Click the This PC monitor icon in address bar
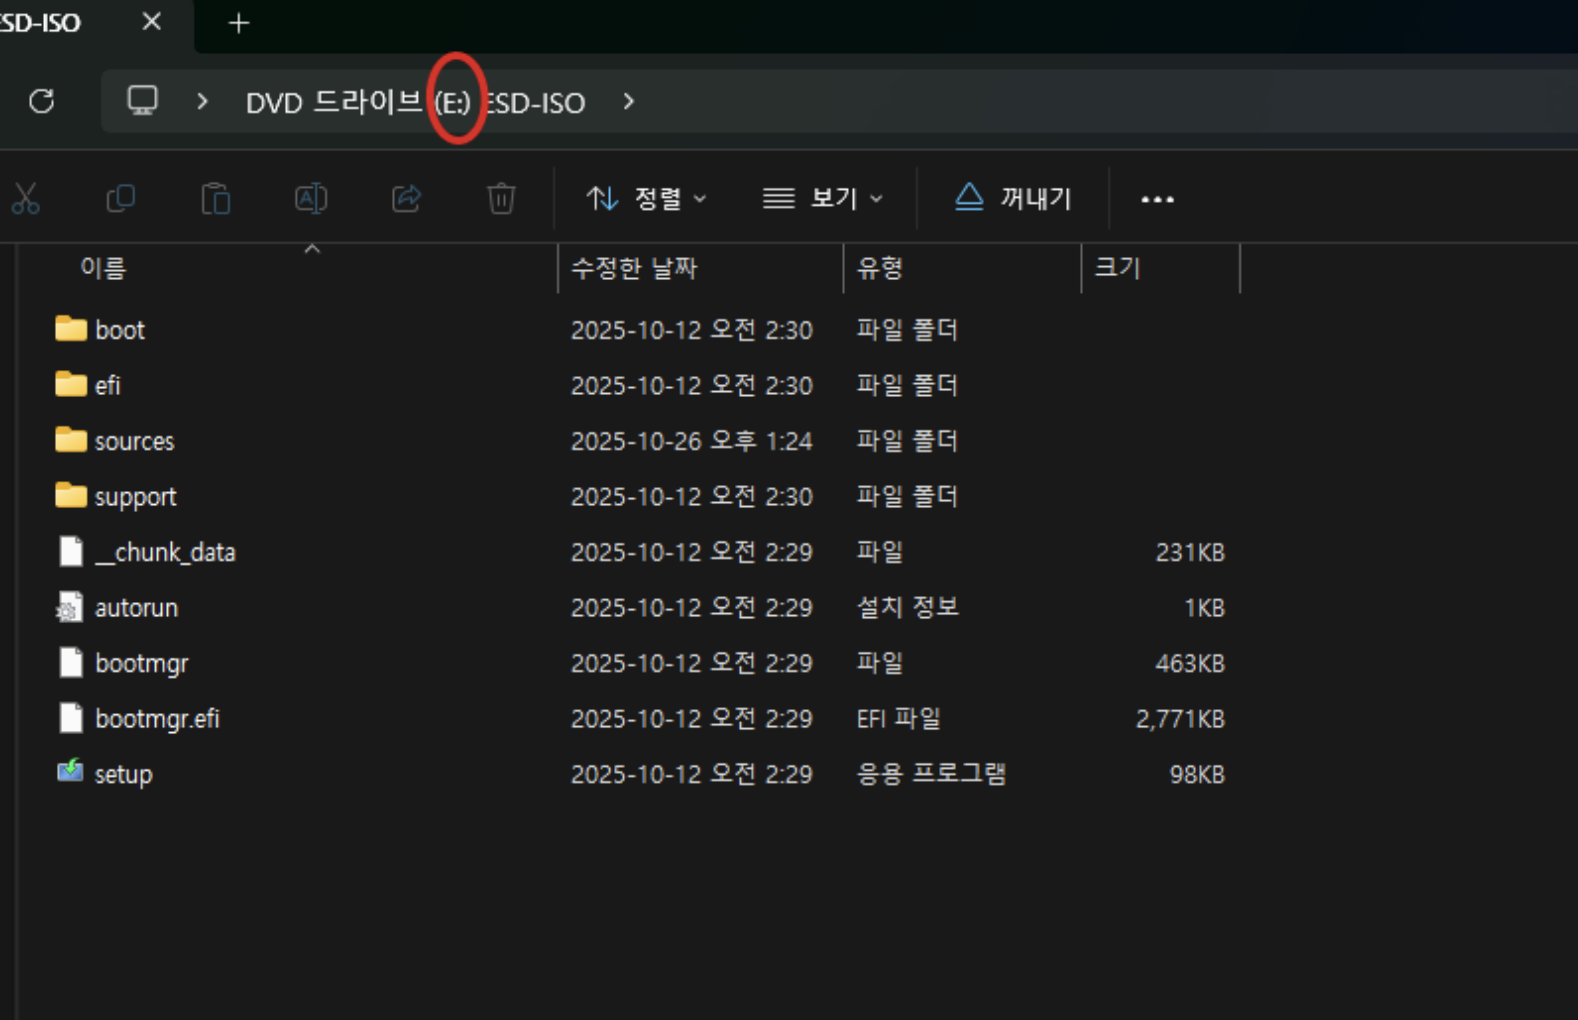 click(x=142, y=101)
